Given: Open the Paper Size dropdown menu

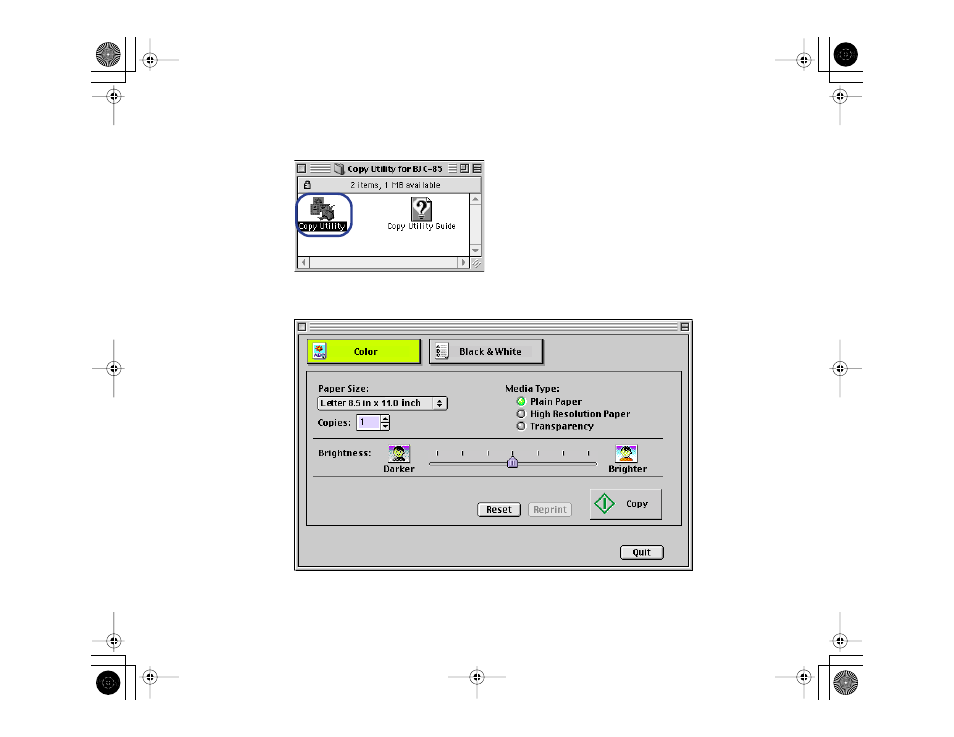Looking at the screenshot, I should pos(382,403).
